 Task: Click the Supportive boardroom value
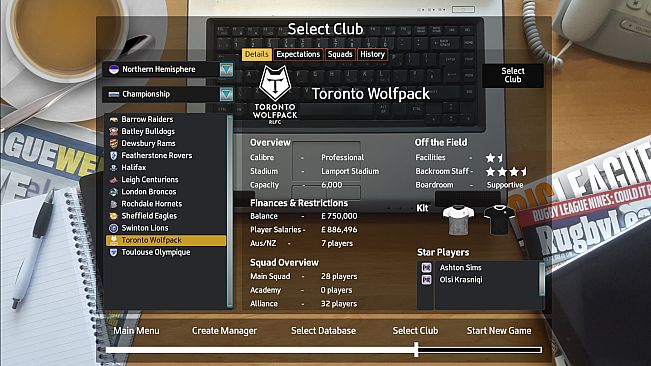505,185
